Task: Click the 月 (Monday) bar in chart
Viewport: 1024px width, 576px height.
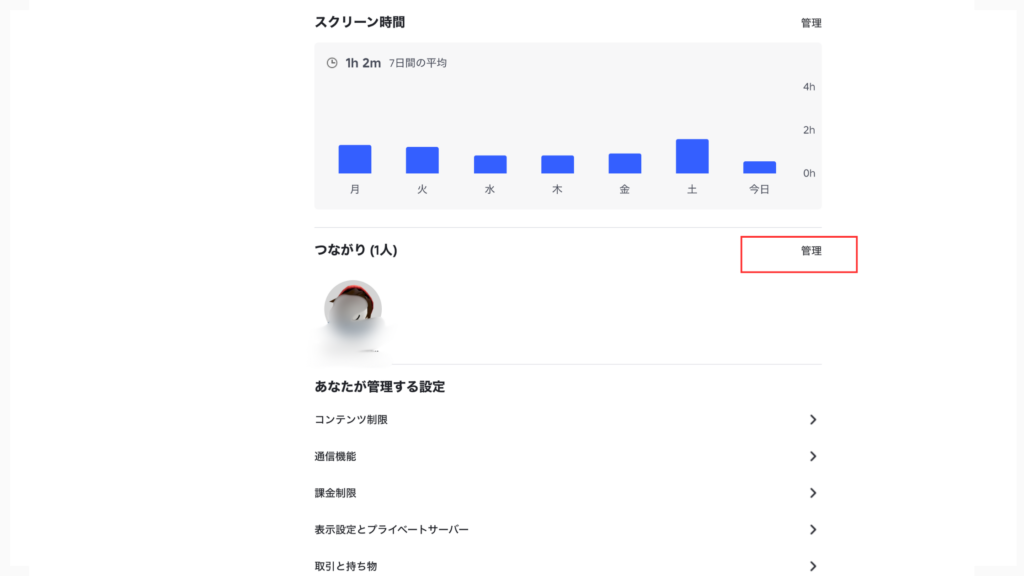Action: [x=355, y=159]
